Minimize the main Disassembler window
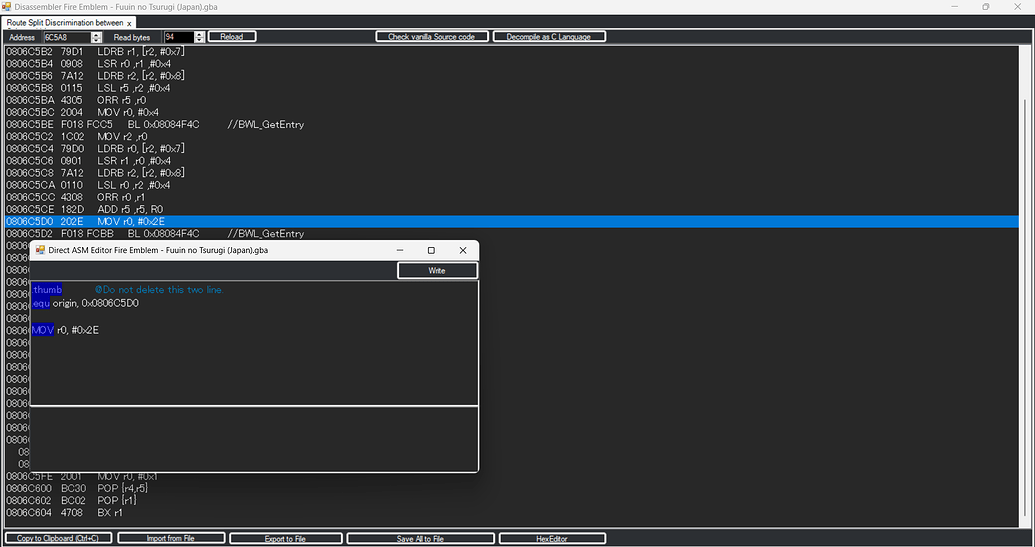 coord(955,7)
